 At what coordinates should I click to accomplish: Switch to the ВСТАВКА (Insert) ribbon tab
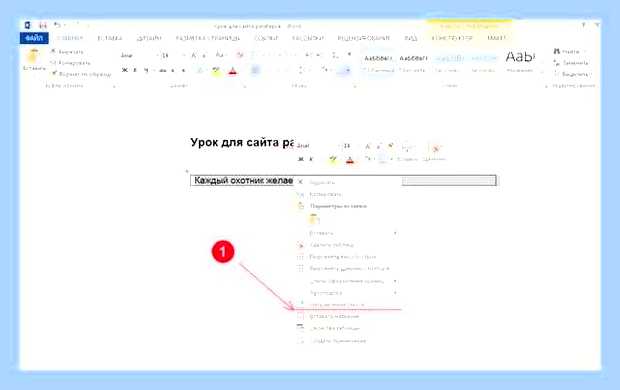click(x=110, y=38)
